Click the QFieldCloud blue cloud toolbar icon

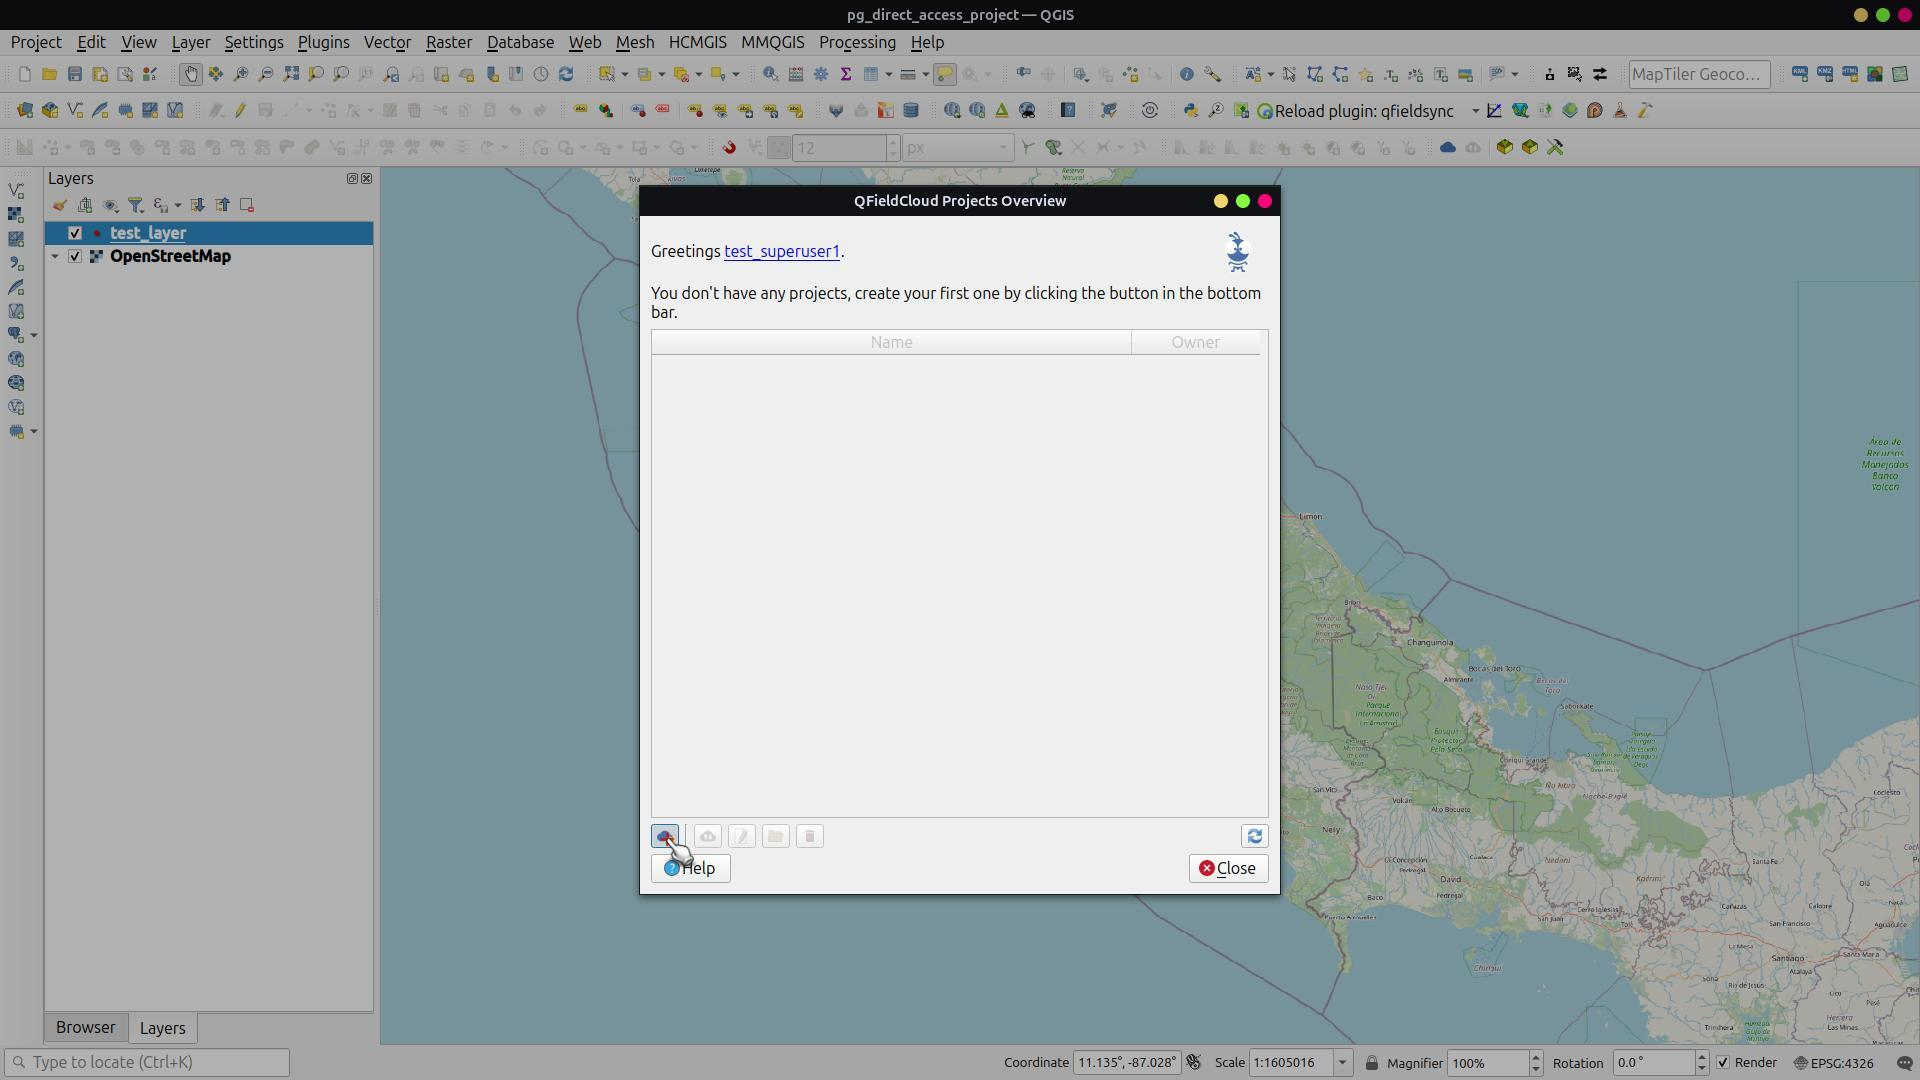1447,147
